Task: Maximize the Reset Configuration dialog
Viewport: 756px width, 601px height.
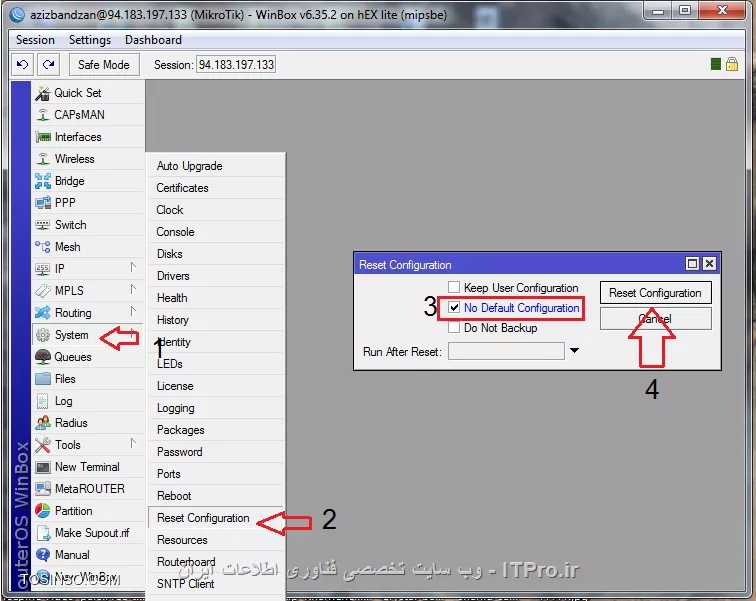Action: pyautogui.click(x=692, y=264)
